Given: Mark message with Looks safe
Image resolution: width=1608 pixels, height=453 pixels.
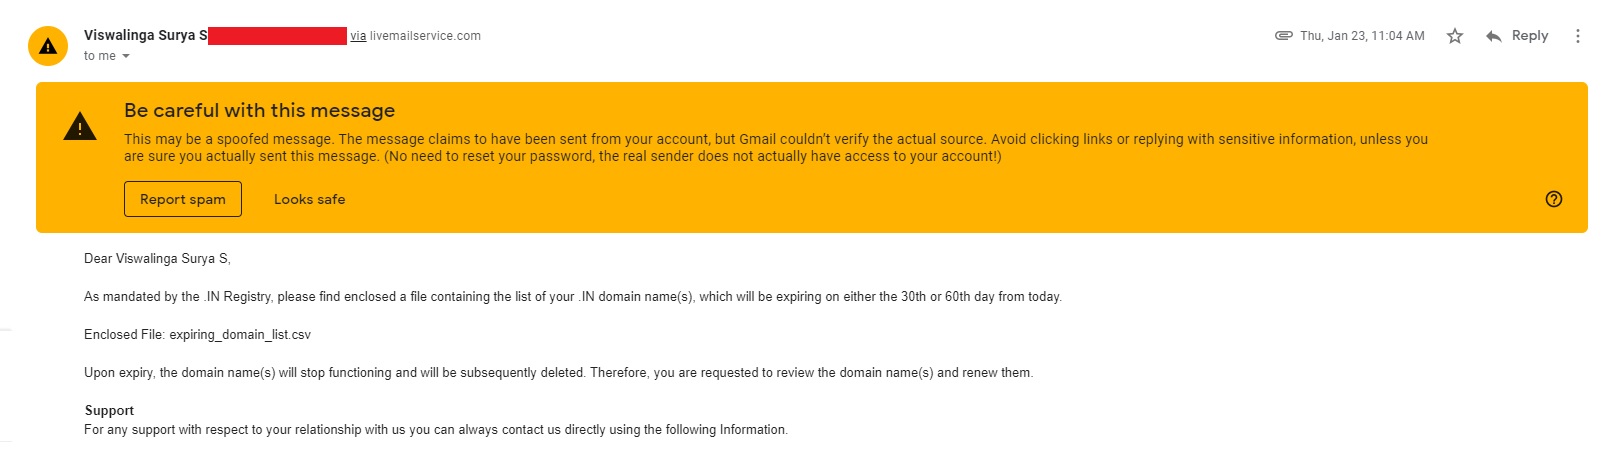Looking at the screenshot, I should 310,200.
